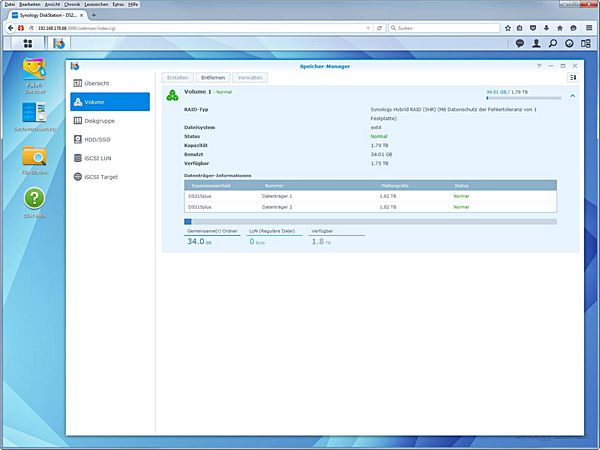Open the Firefox chat bubble icon
Image resolution: width=600 pixels, height=450 pixels.
[x=573, y=28]
